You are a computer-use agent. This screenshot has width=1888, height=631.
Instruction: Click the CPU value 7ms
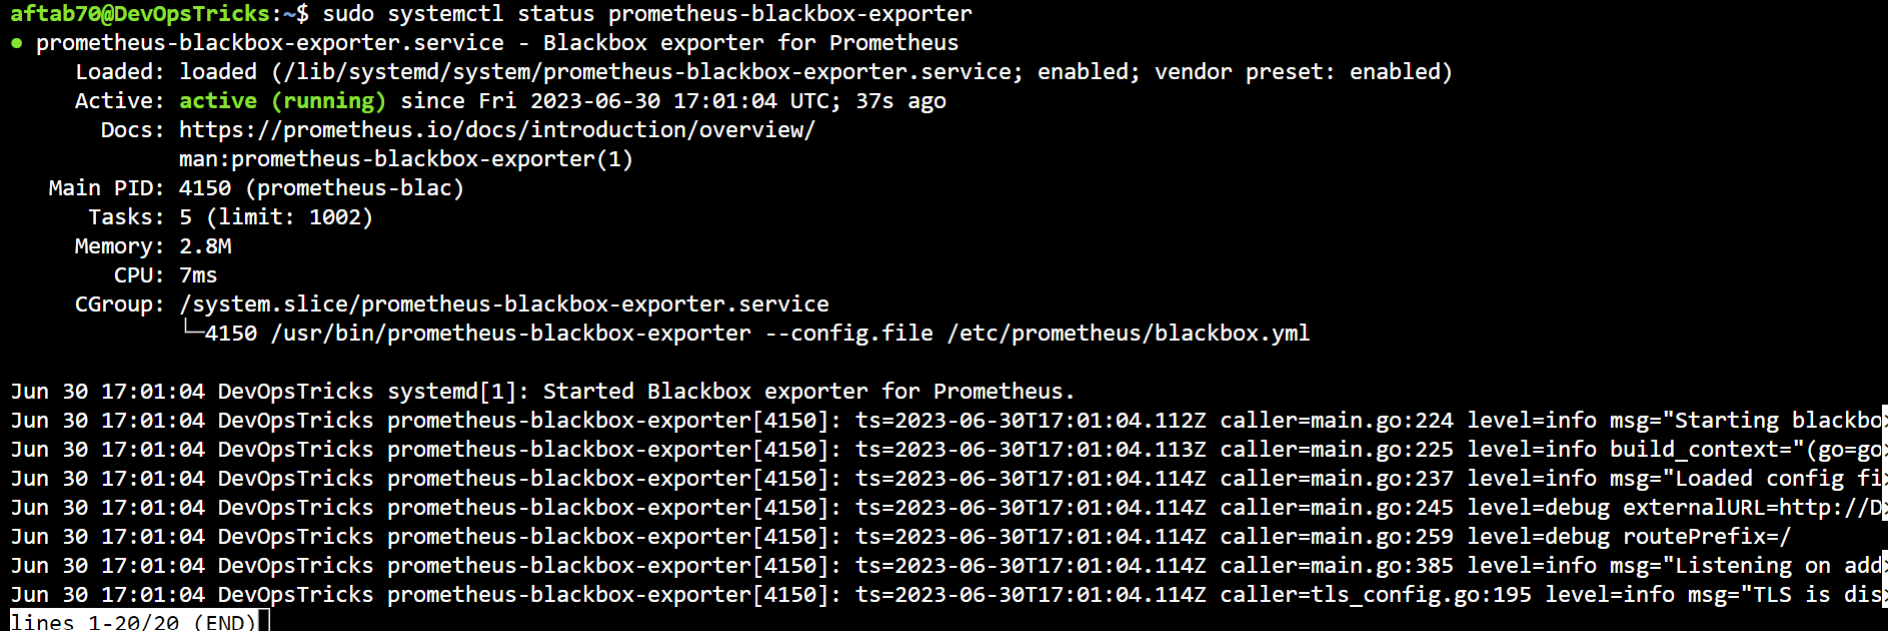click(198, 275)
